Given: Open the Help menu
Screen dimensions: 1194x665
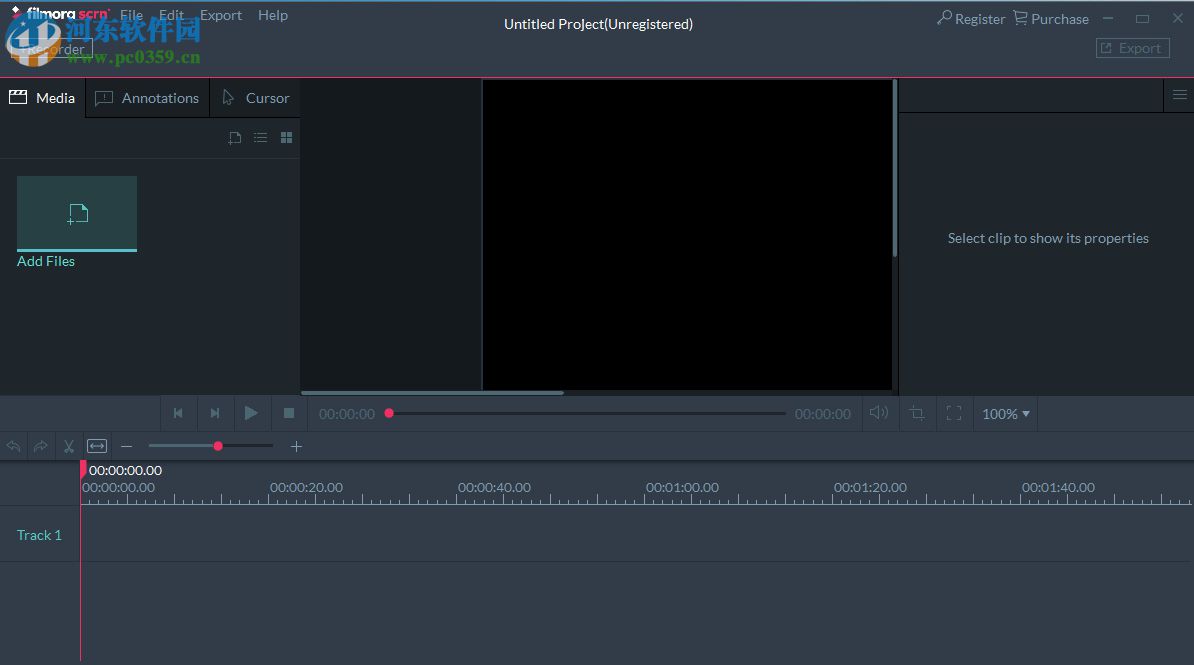Looking at the screenshot, I should [273, 15].
